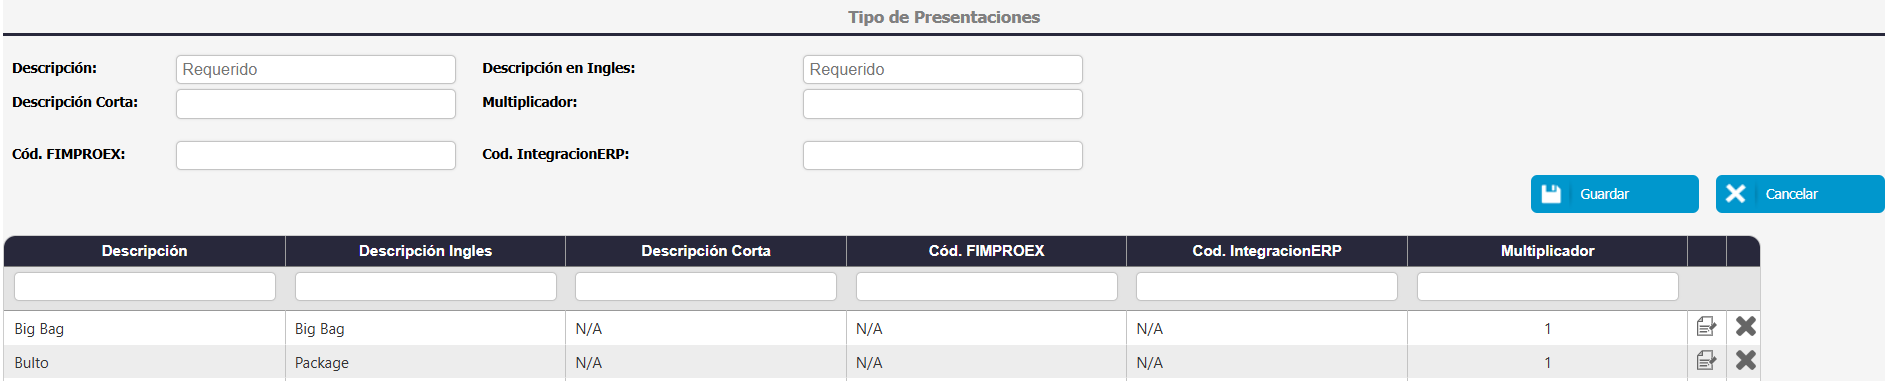Viewport: 1893px width, 381px height.
Task: Focus the Descripción required field
Action: point(316,69)
